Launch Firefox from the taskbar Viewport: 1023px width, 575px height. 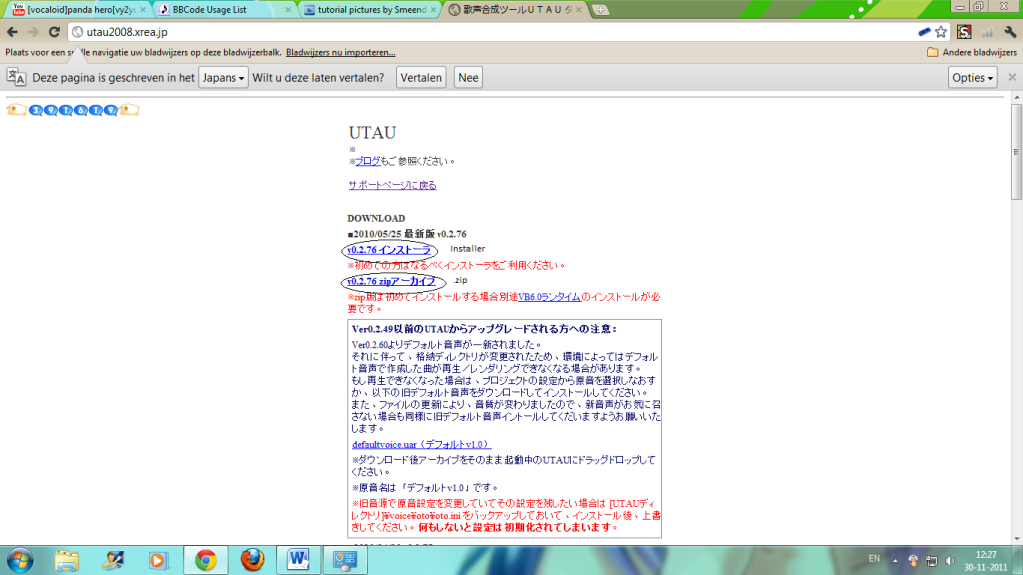(x=252, y=561)
